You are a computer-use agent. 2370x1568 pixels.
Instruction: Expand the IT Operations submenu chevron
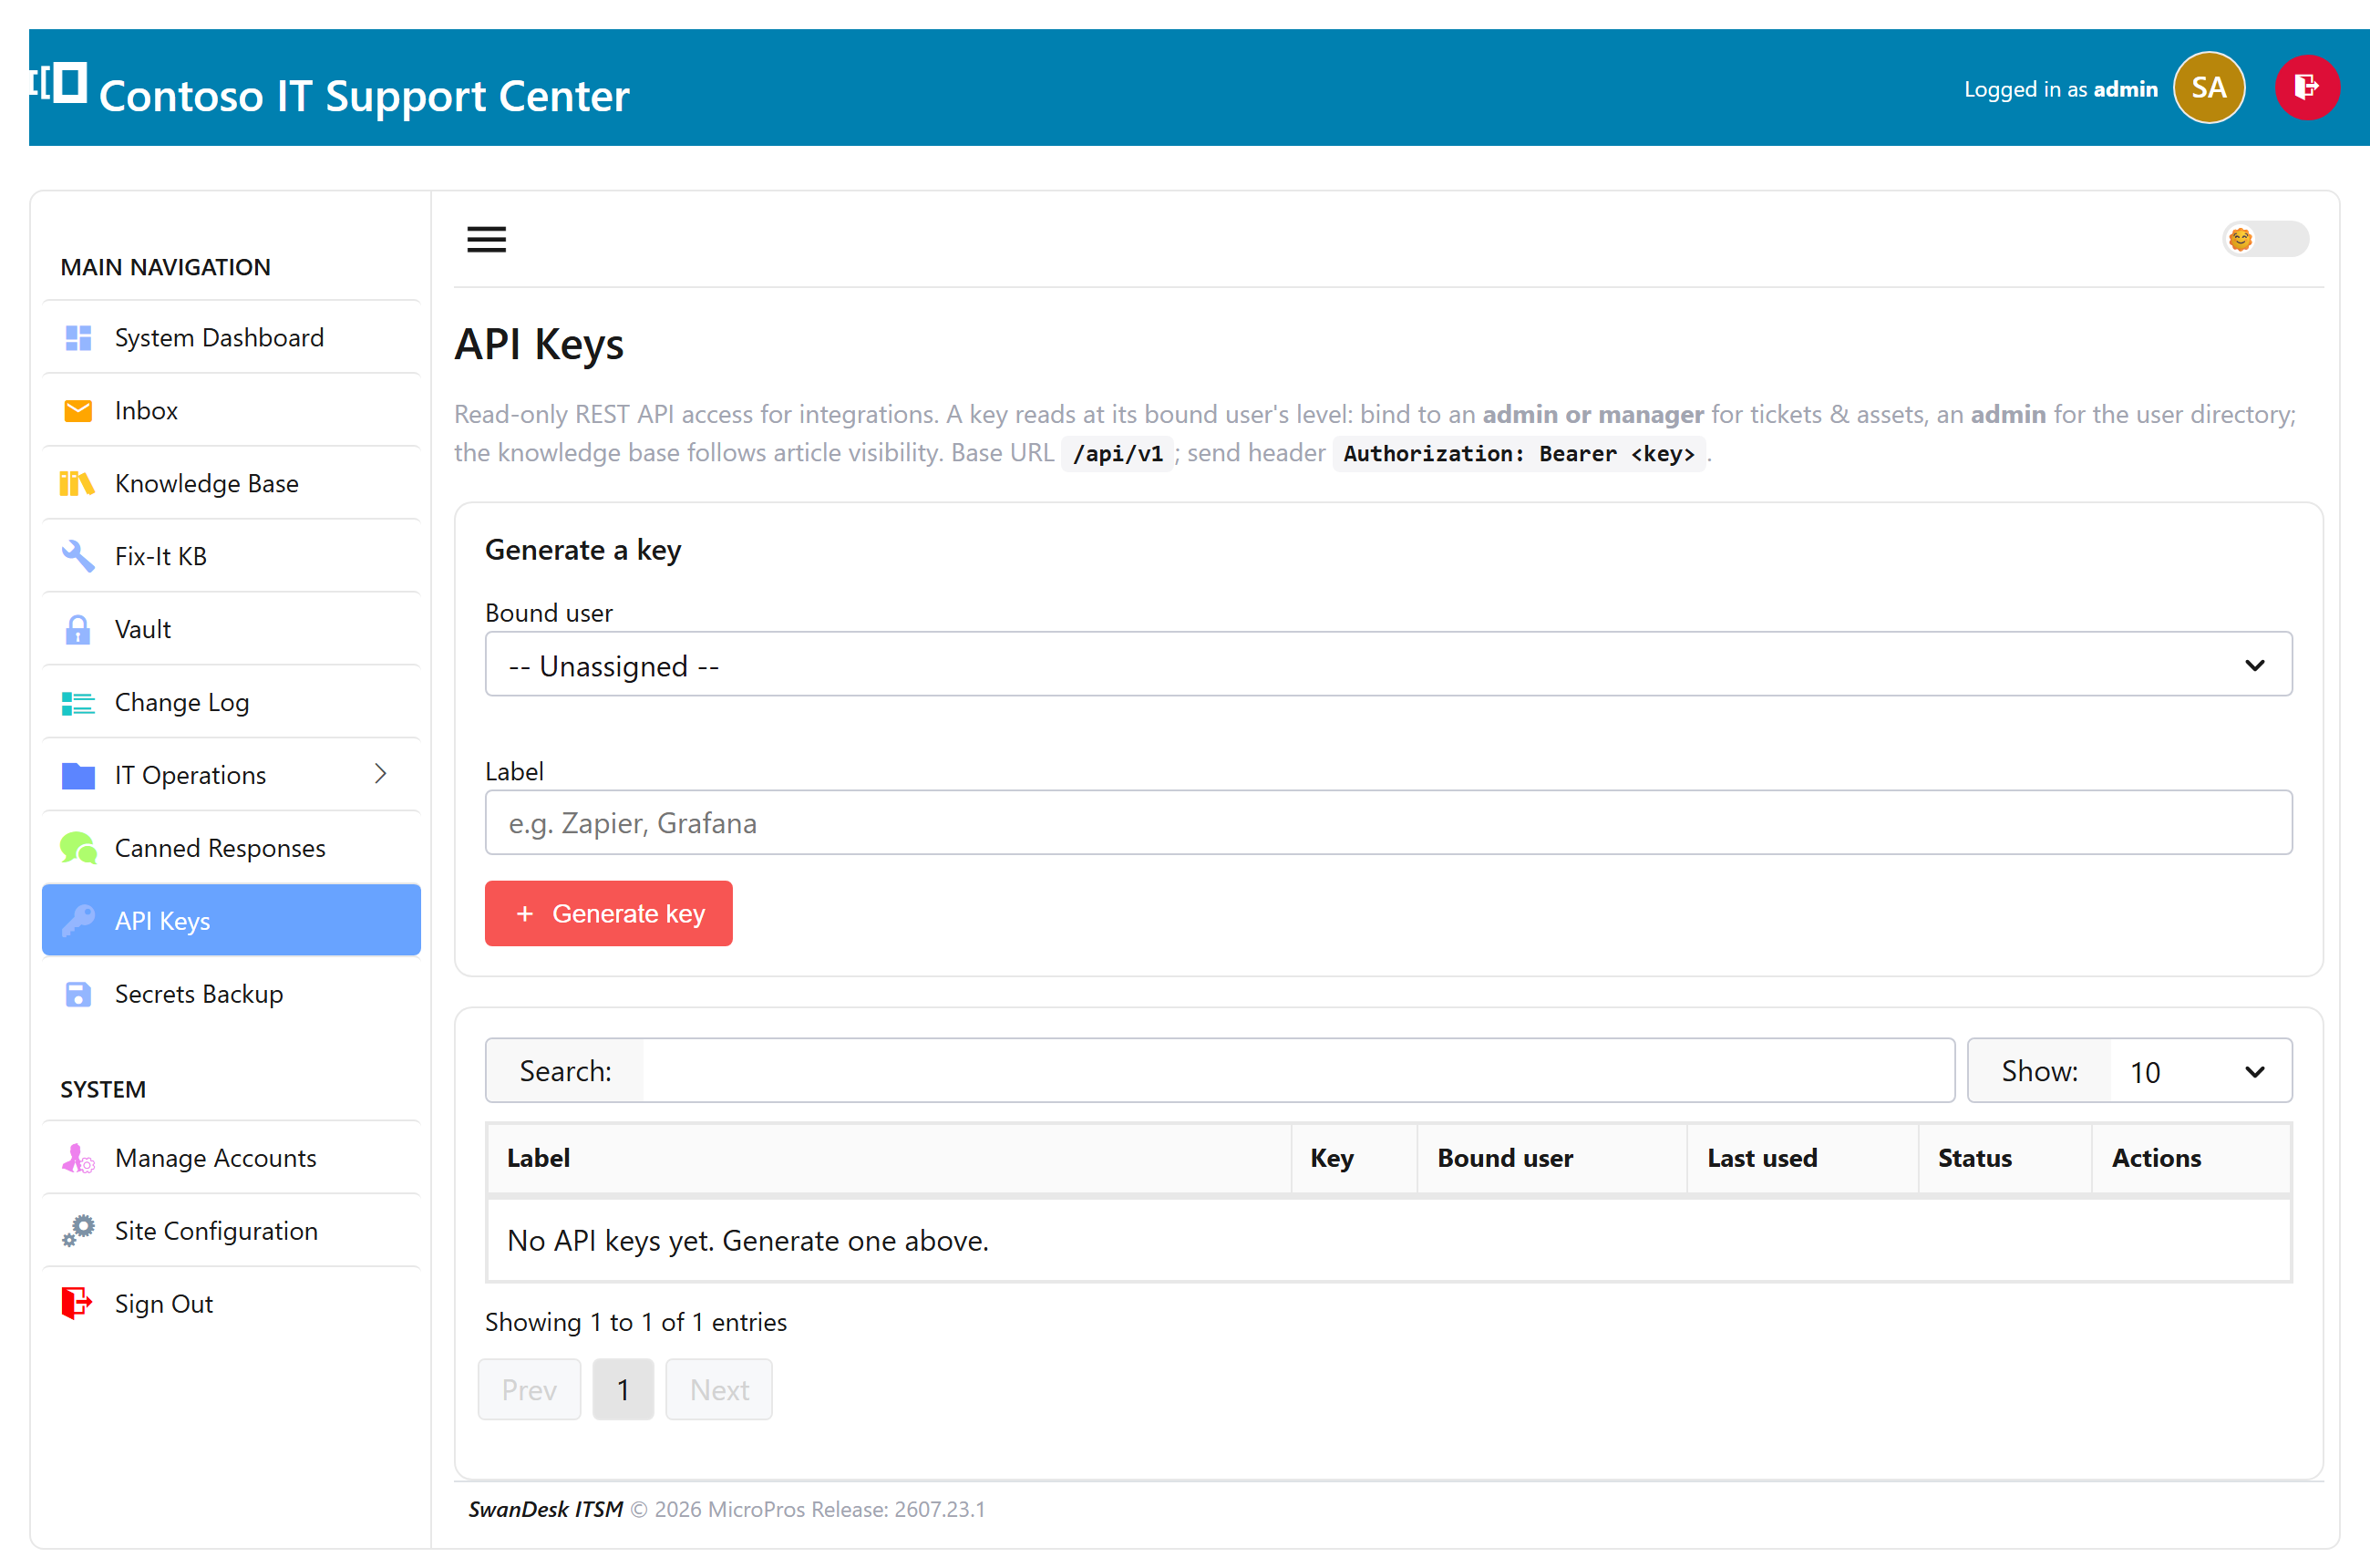click(x=381, y=774)
